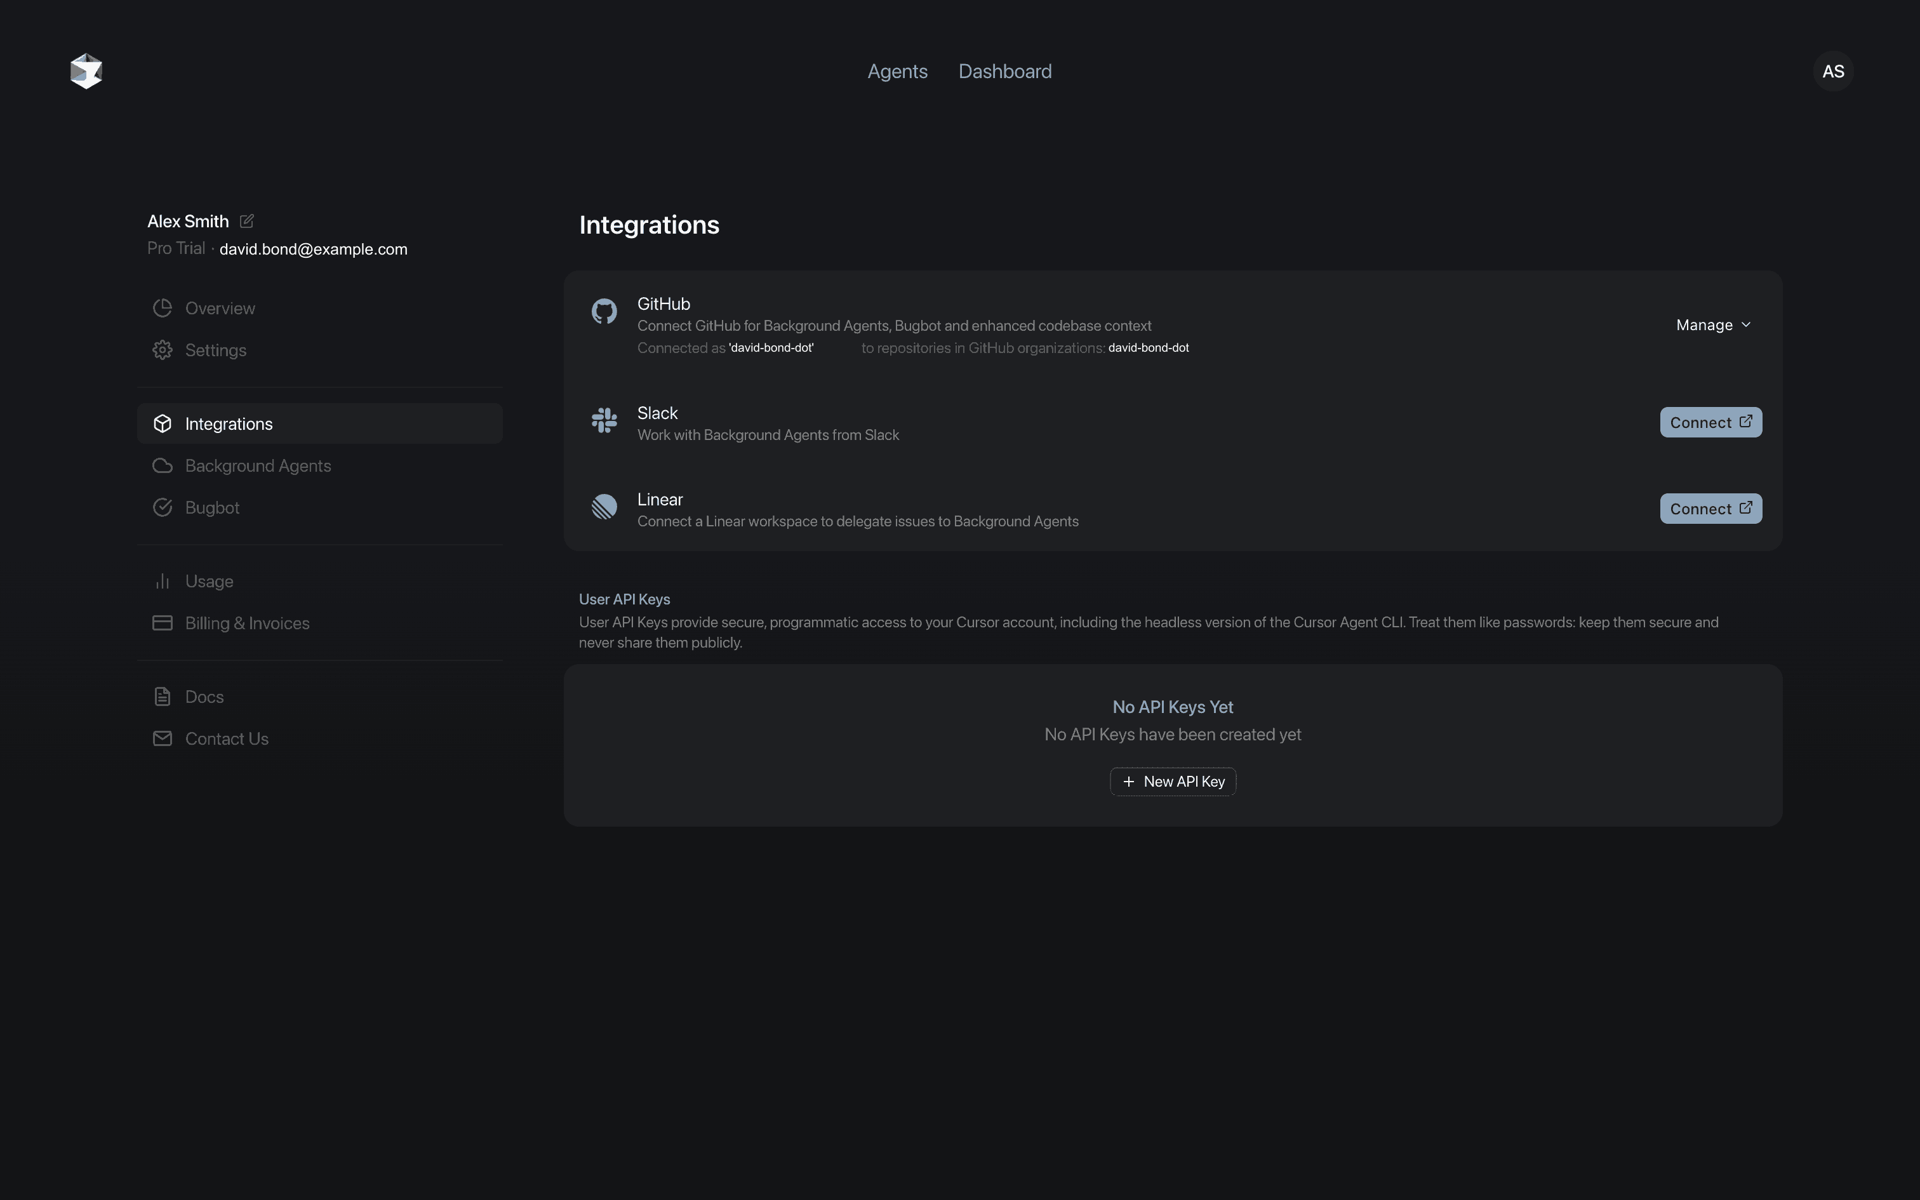Click the Integrations page heading
Viewport: 1920px width, 1200px height.
(x=649, y=225)
